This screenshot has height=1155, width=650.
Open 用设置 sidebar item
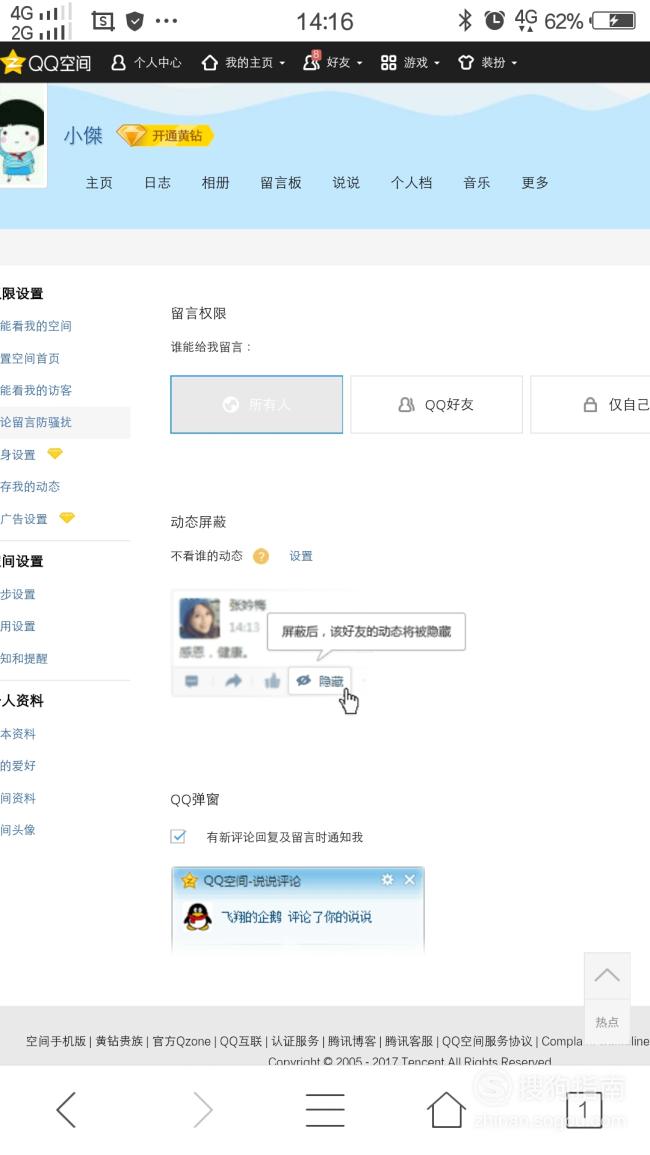click(18, 626)
